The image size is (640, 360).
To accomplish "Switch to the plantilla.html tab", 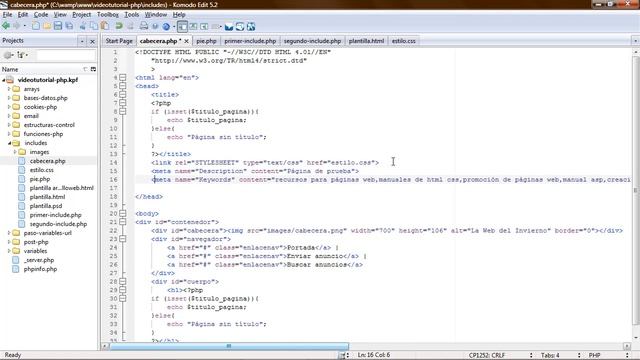I will coord(366,41).
